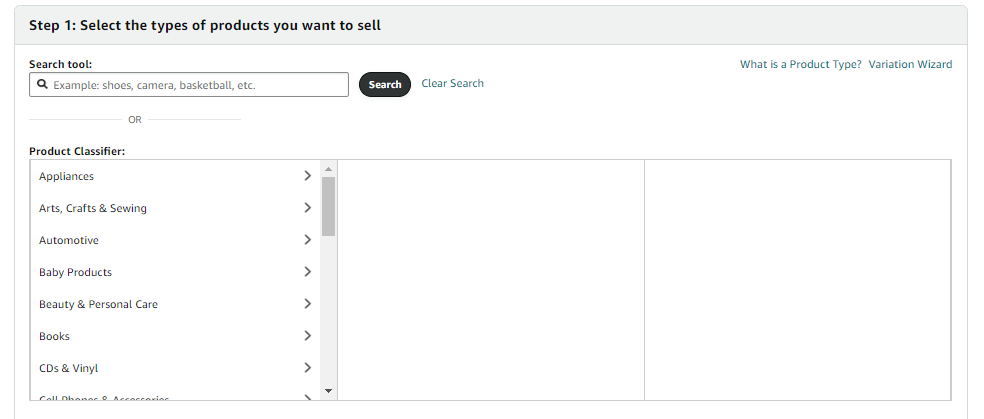The width and height of the screenshot is (984, 419).
Task: Click the Clear Search link
Action: click(x=452, y=83)
